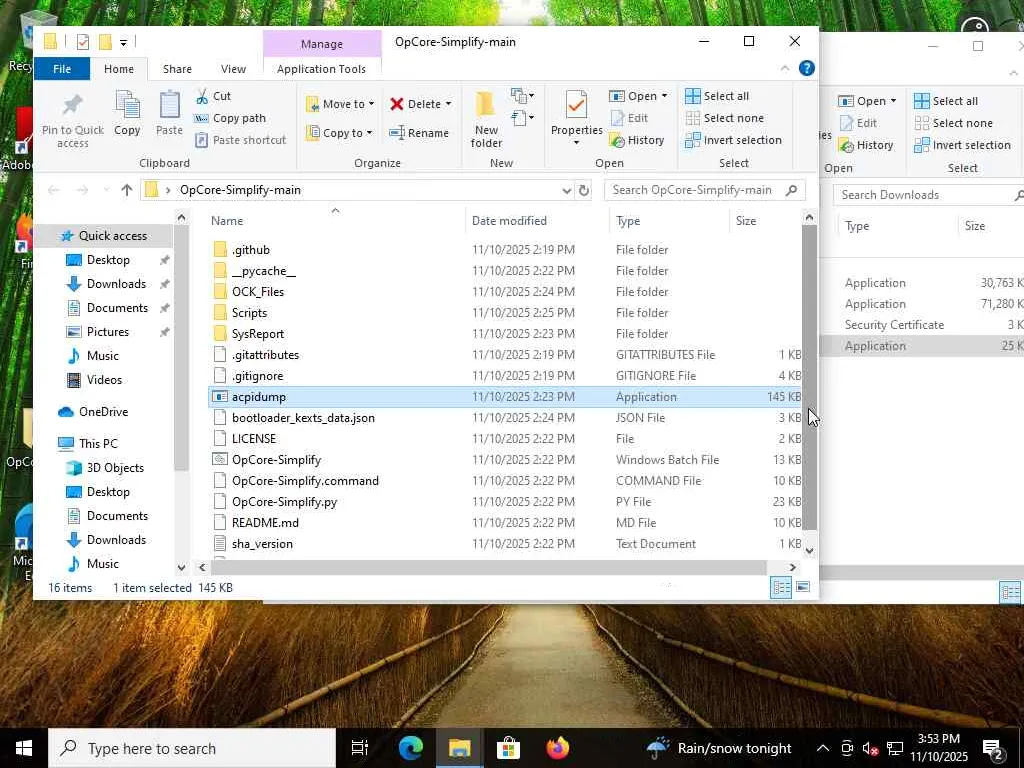The height and width of the screenshot is (768, 1024).
Task: Click Copy path in Clipboard group
Action: (x=231, y=118)
